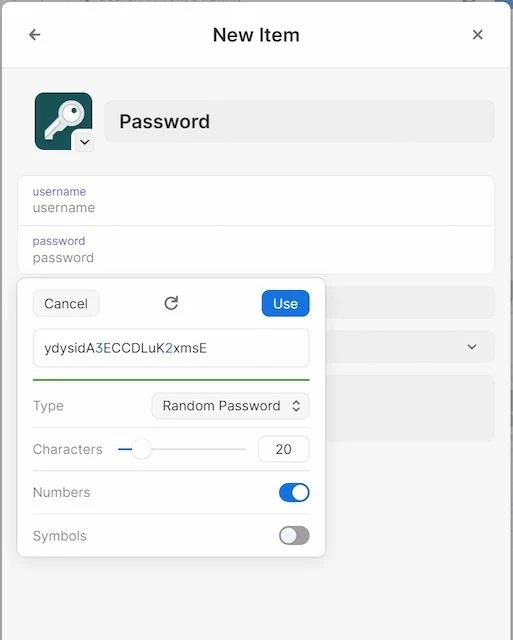Image resolution: width=513 pixels, height=640 pixels.
Task: Click the Use button
Action: pyautogui.click(x=285, y=303)
